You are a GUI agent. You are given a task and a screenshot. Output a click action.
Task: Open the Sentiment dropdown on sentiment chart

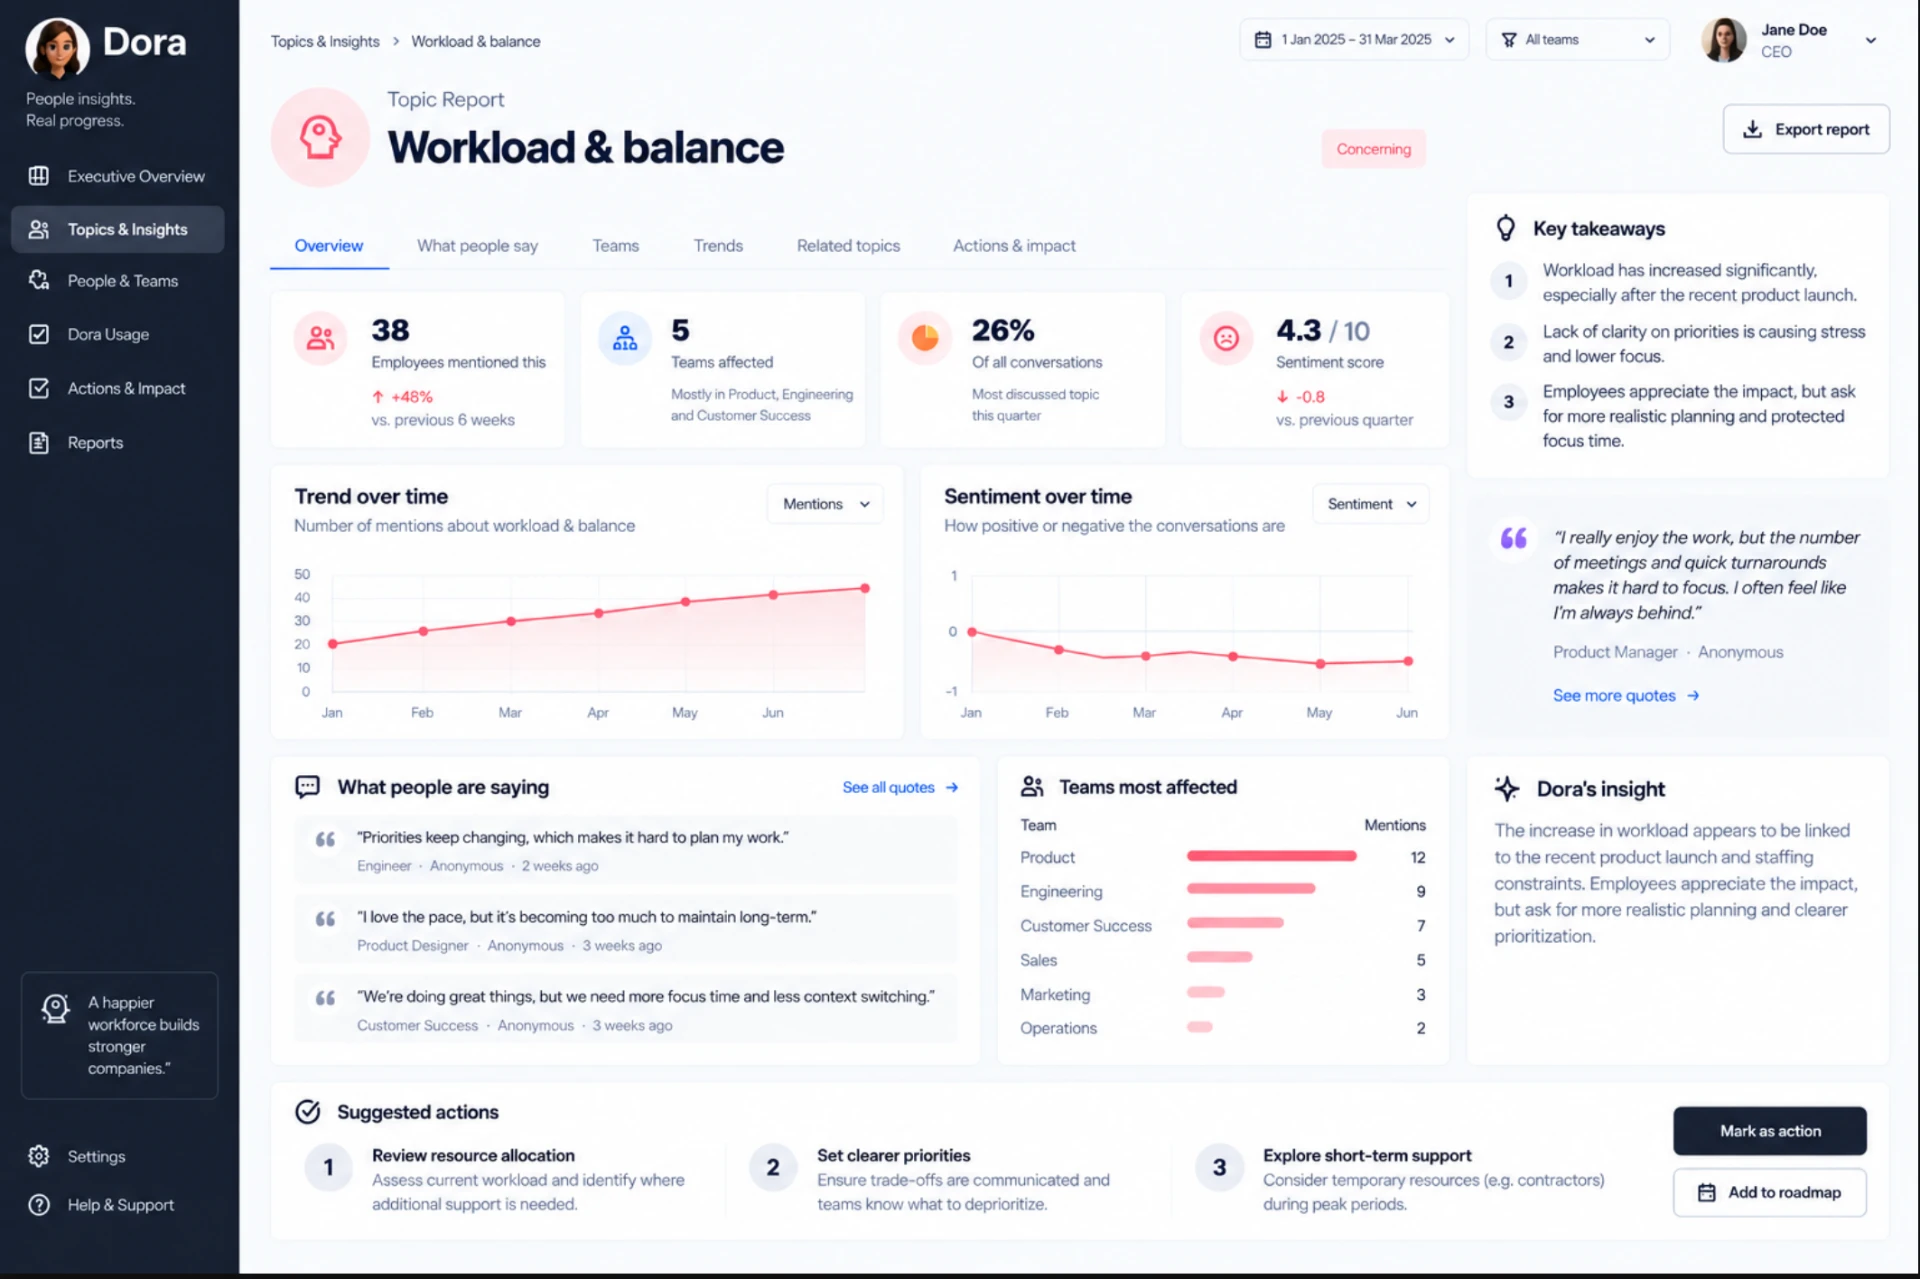click(1371, 504)
